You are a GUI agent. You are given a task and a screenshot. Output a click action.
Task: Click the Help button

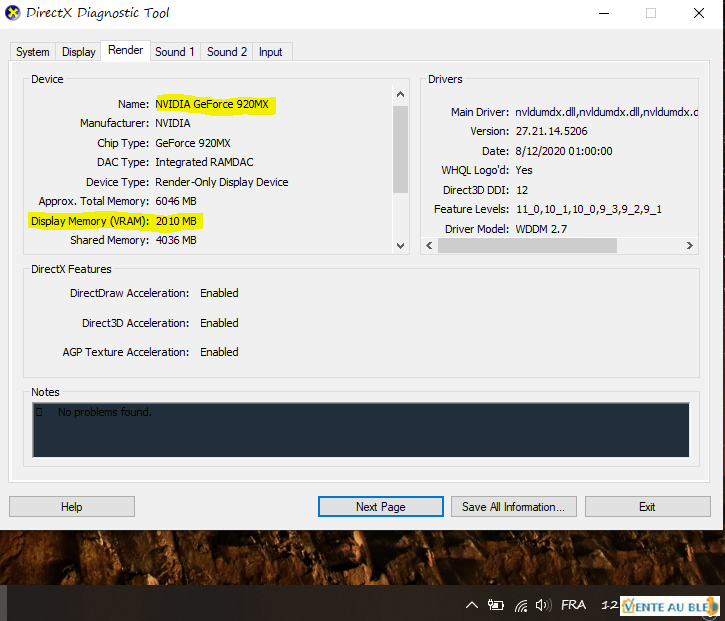pyautogui.click(x=72, y=507)
